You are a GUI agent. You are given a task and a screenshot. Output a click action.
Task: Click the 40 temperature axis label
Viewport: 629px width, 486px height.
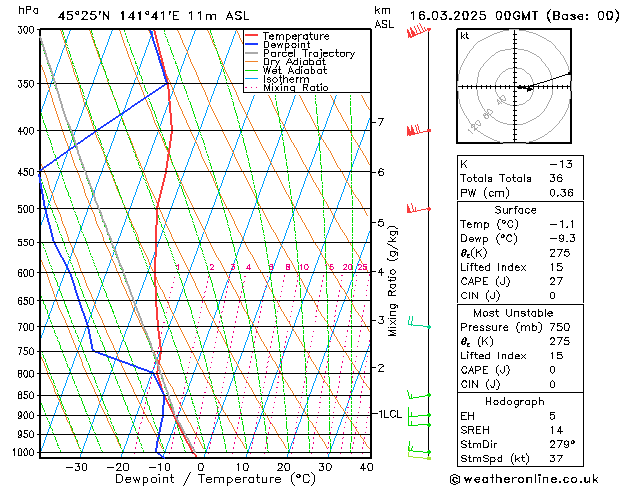366,467
